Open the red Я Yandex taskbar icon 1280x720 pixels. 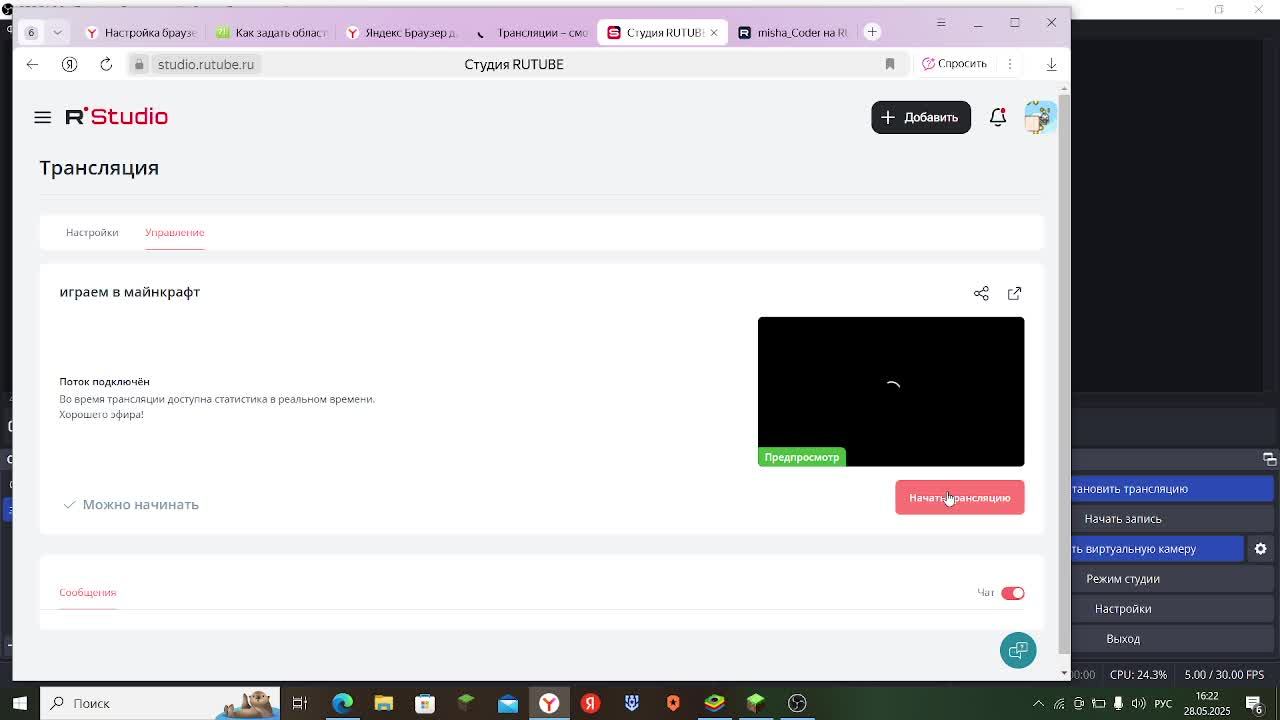pos(590,703)
